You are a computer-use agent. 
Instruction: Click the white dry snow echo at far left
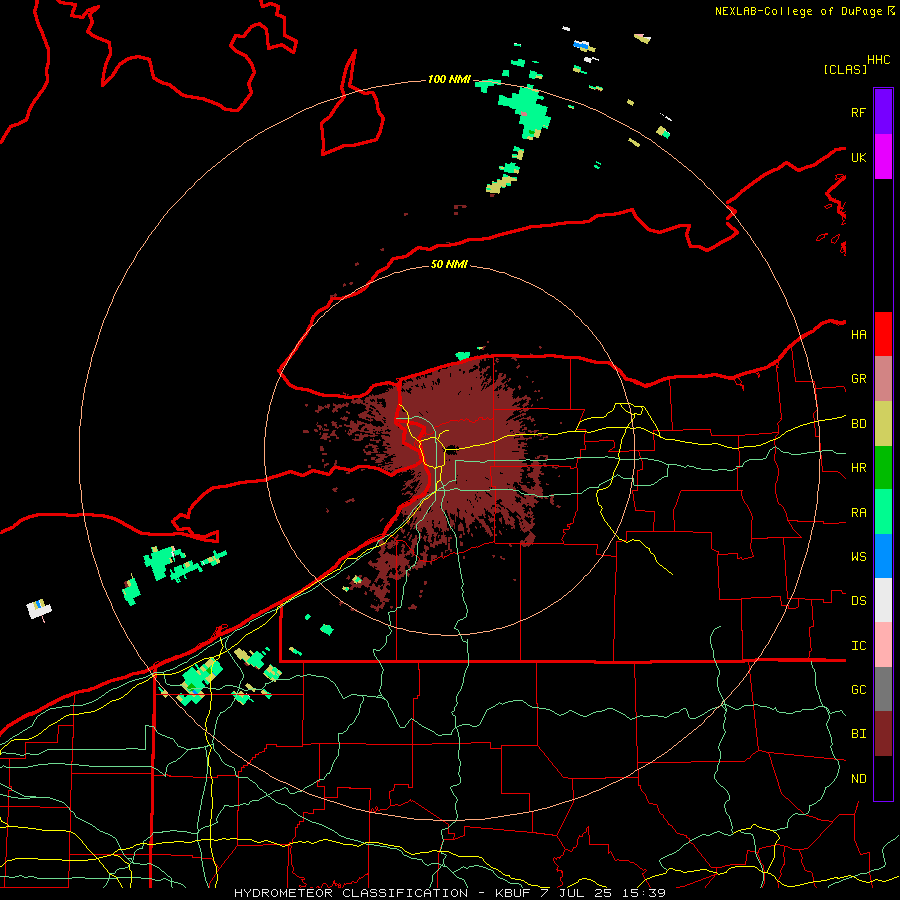click(39, 609)
